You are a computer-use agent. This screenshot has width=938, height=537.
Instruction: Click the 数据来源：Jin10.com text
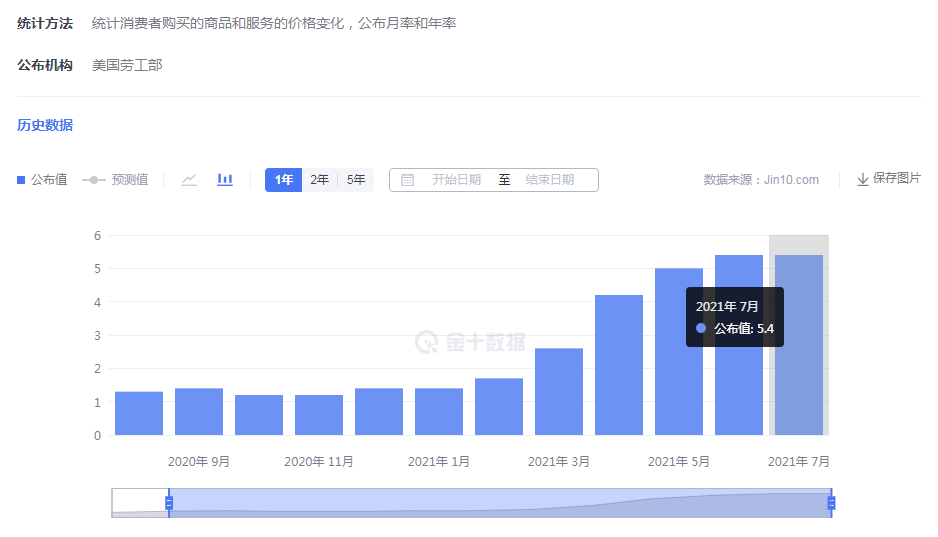761,179
